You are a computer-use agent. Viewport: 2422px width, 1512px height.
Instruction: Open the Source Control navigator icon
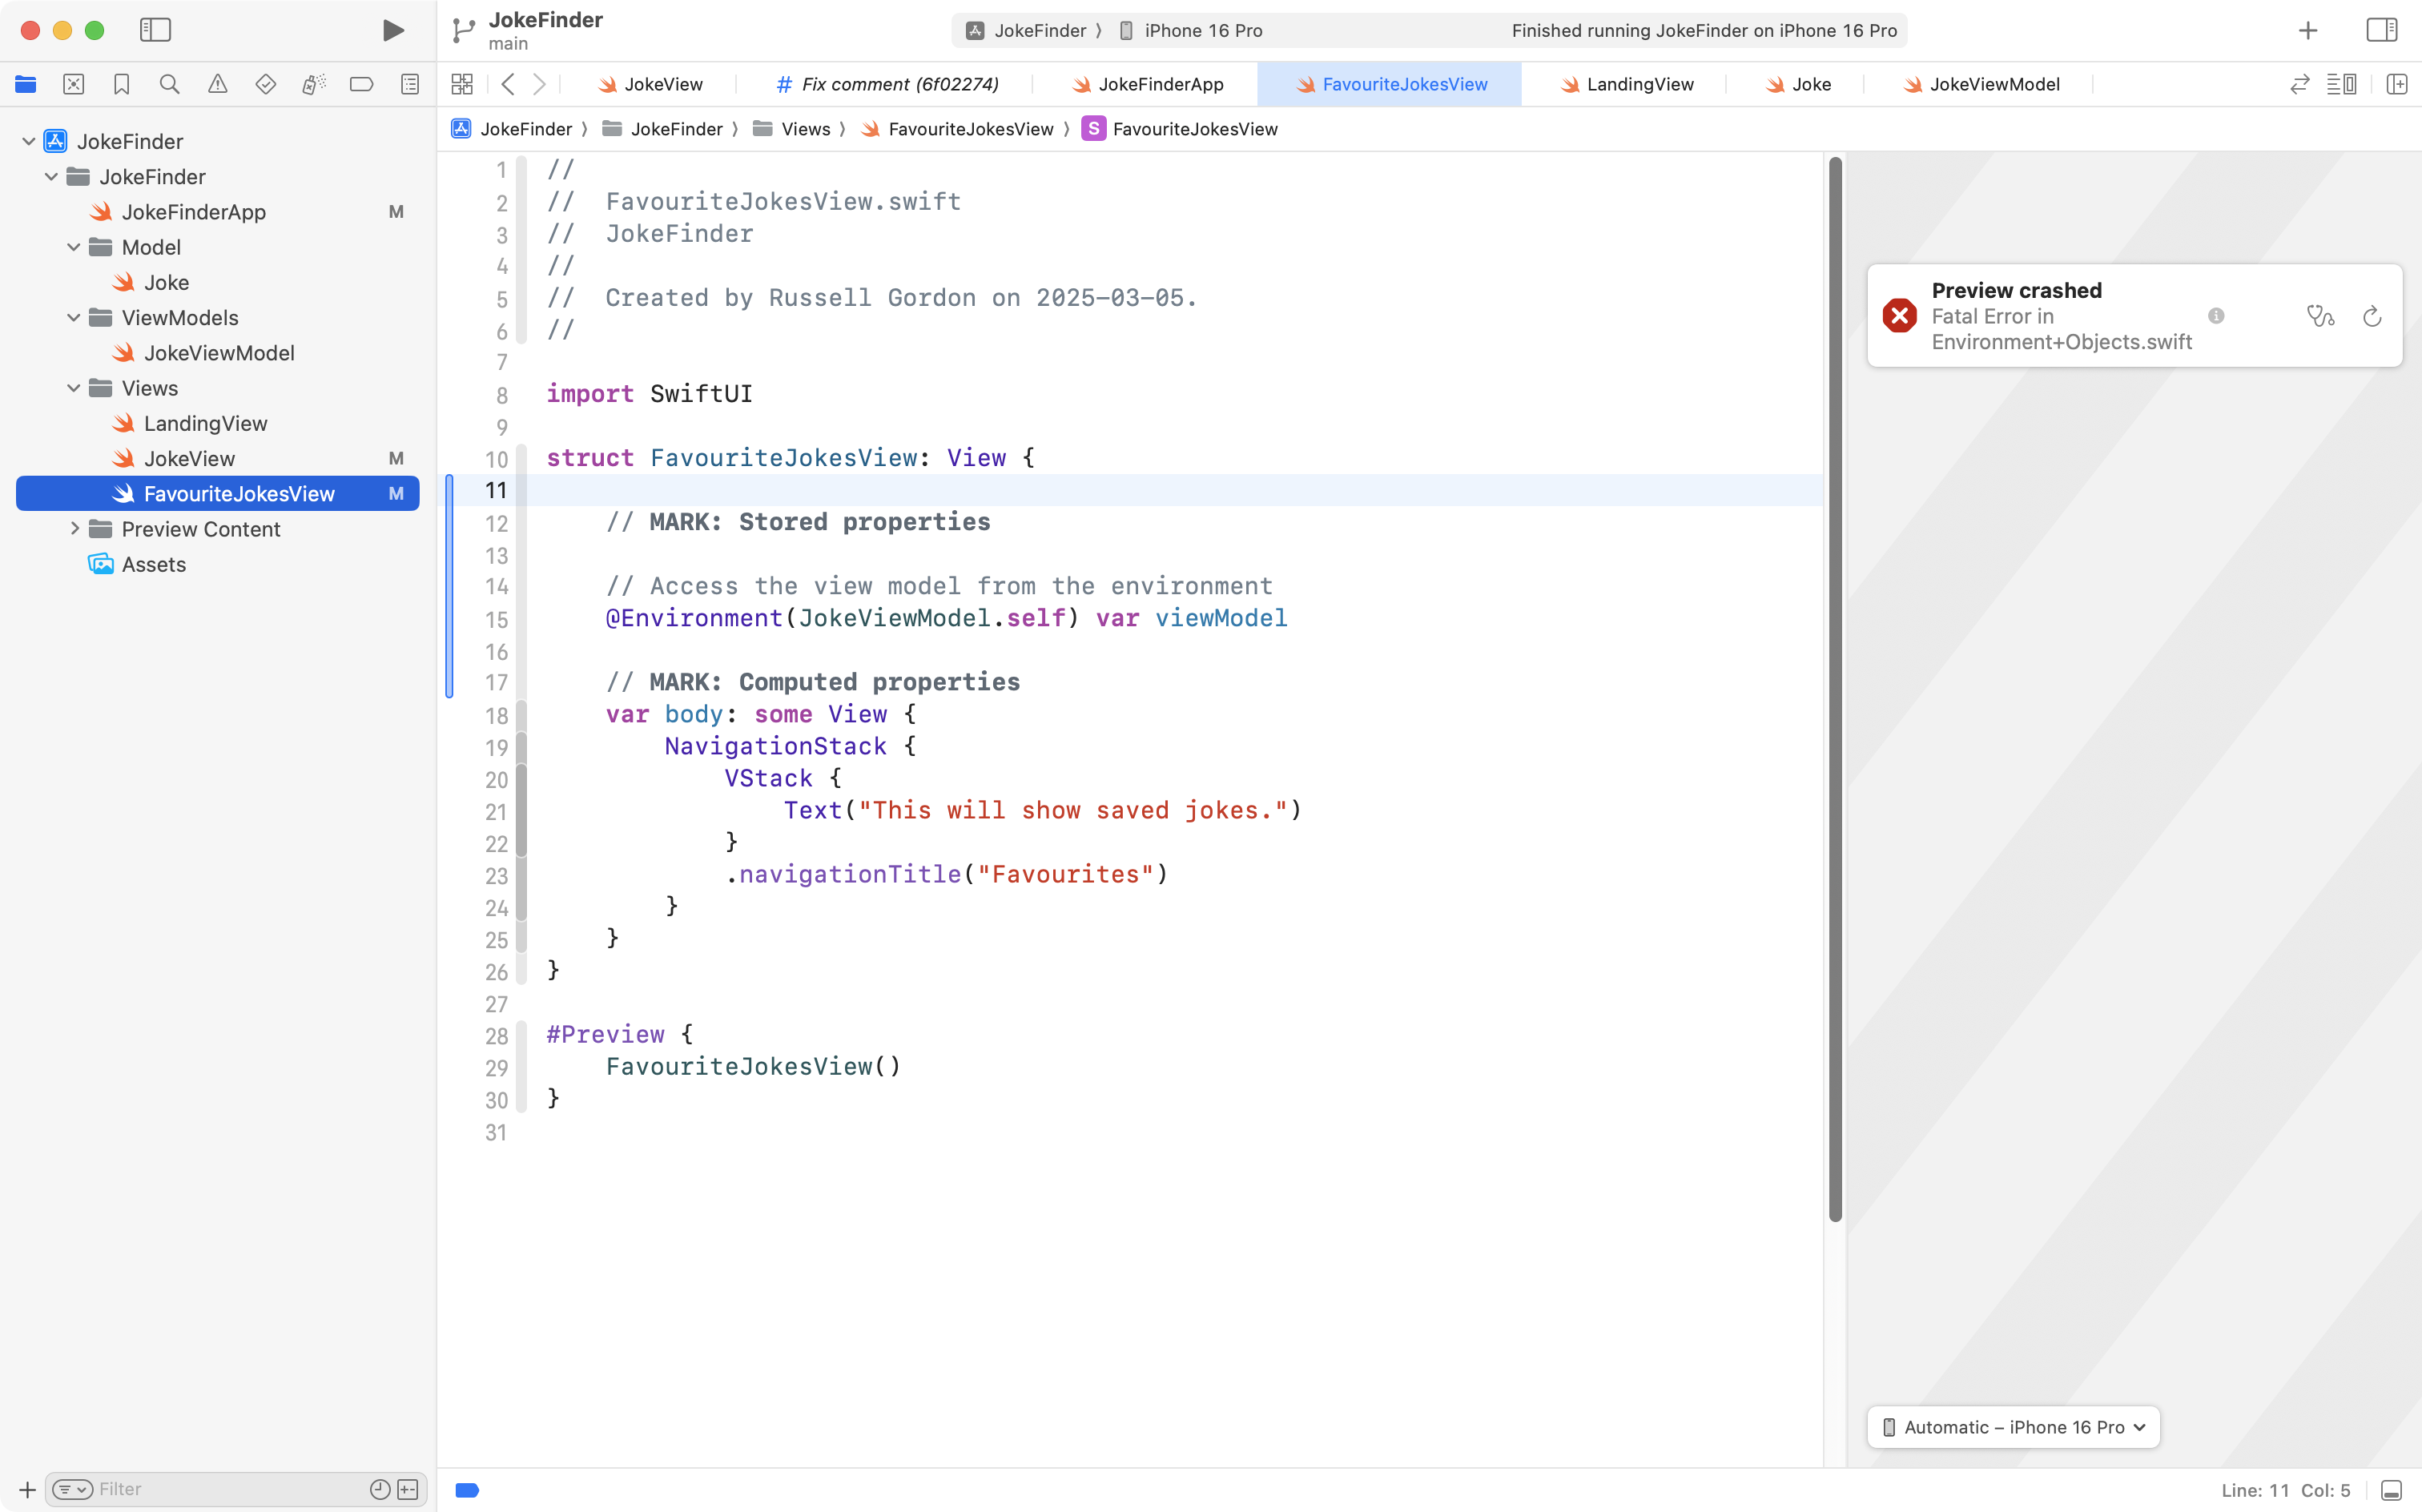point(73,84)
